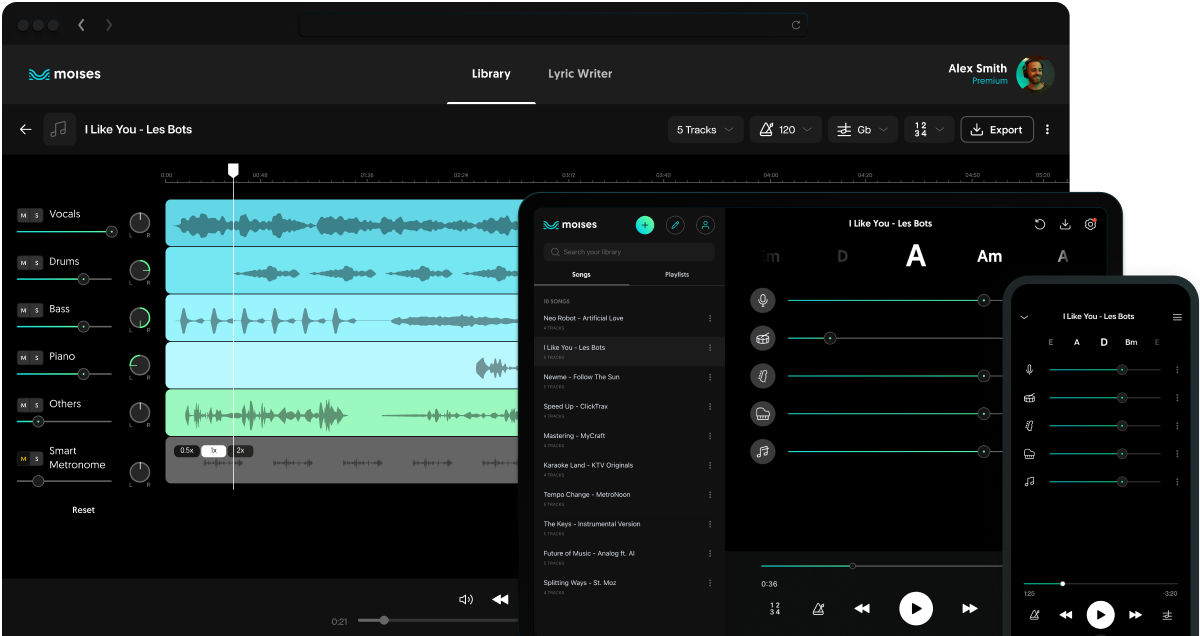Click the green add button in tablet library
Image resolution: width=1200 pixels, height=636 pixels.
(x=645, y=225)
